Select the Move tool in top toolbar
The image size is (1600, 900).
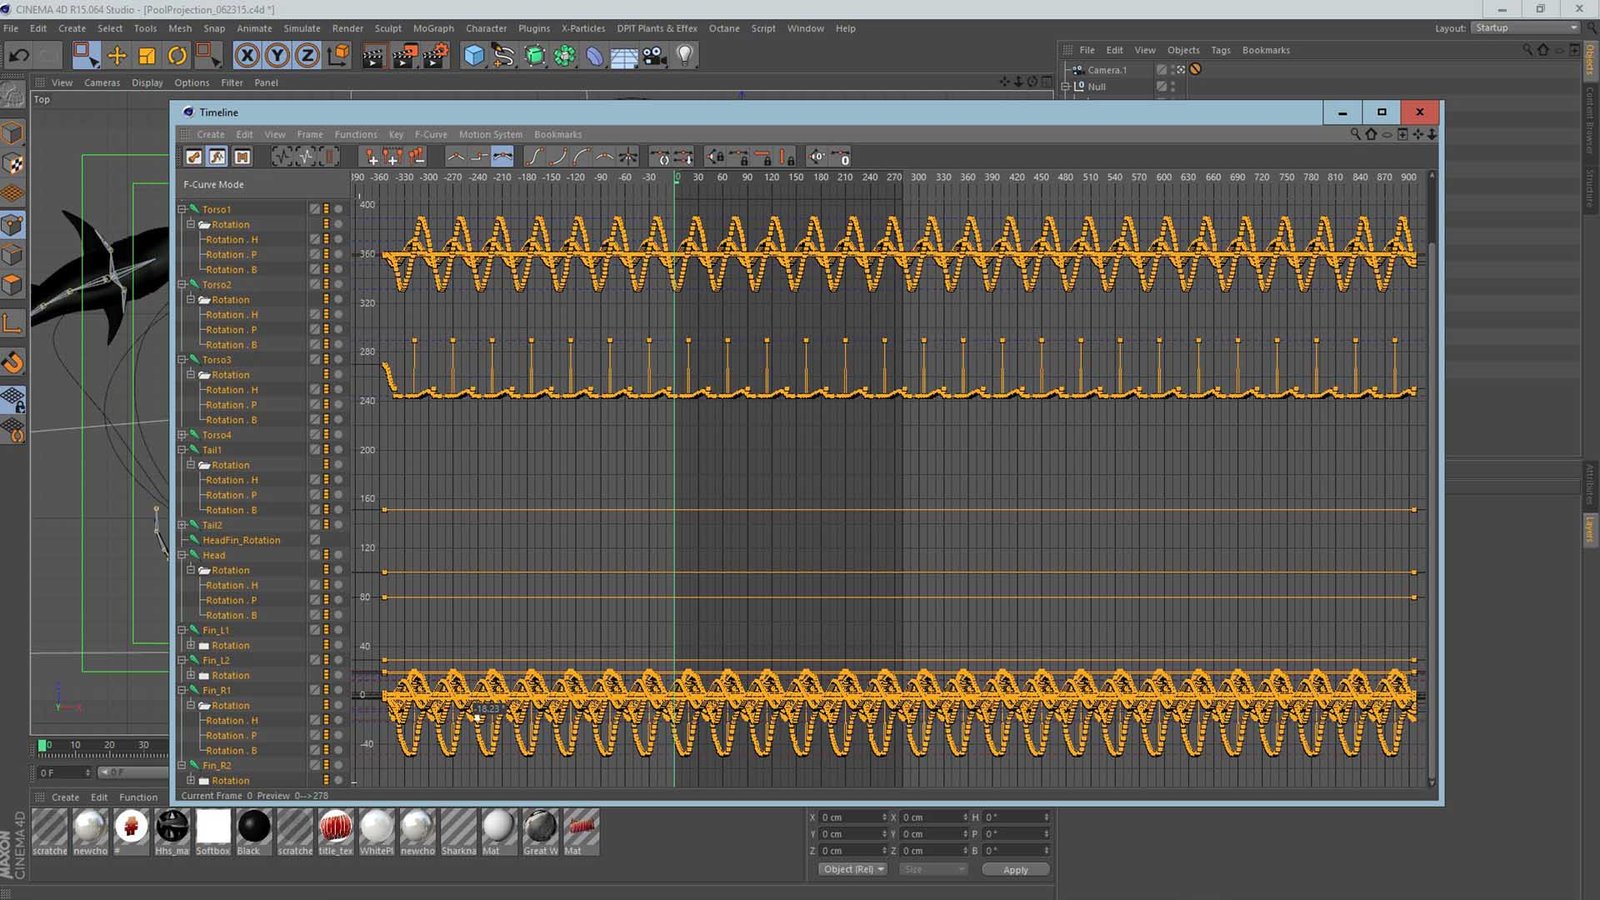[x=117, y=56]
